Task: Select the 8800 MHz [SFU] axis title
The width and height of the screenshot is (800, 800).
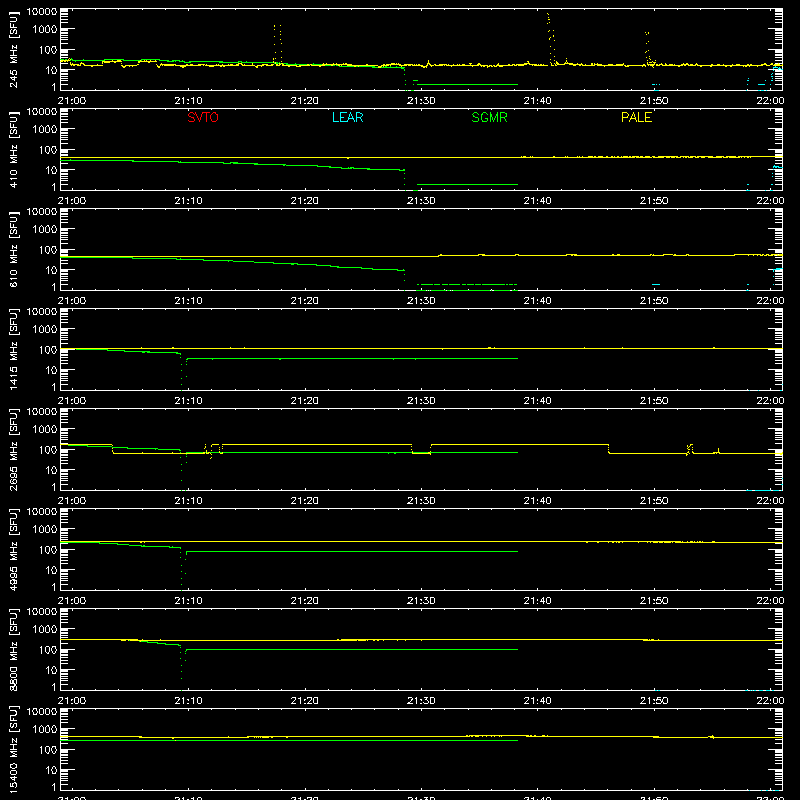Action: (x=14, y=649)
